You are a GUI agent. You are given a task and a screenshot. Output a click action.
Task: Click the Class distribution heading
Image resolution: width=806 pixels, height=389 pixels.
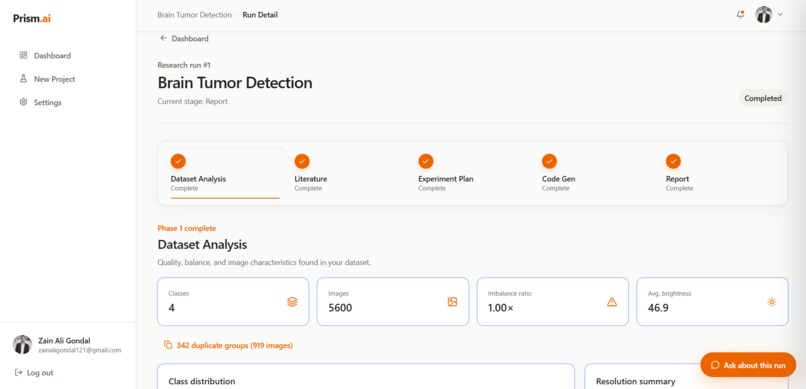[x=202, y=381]
